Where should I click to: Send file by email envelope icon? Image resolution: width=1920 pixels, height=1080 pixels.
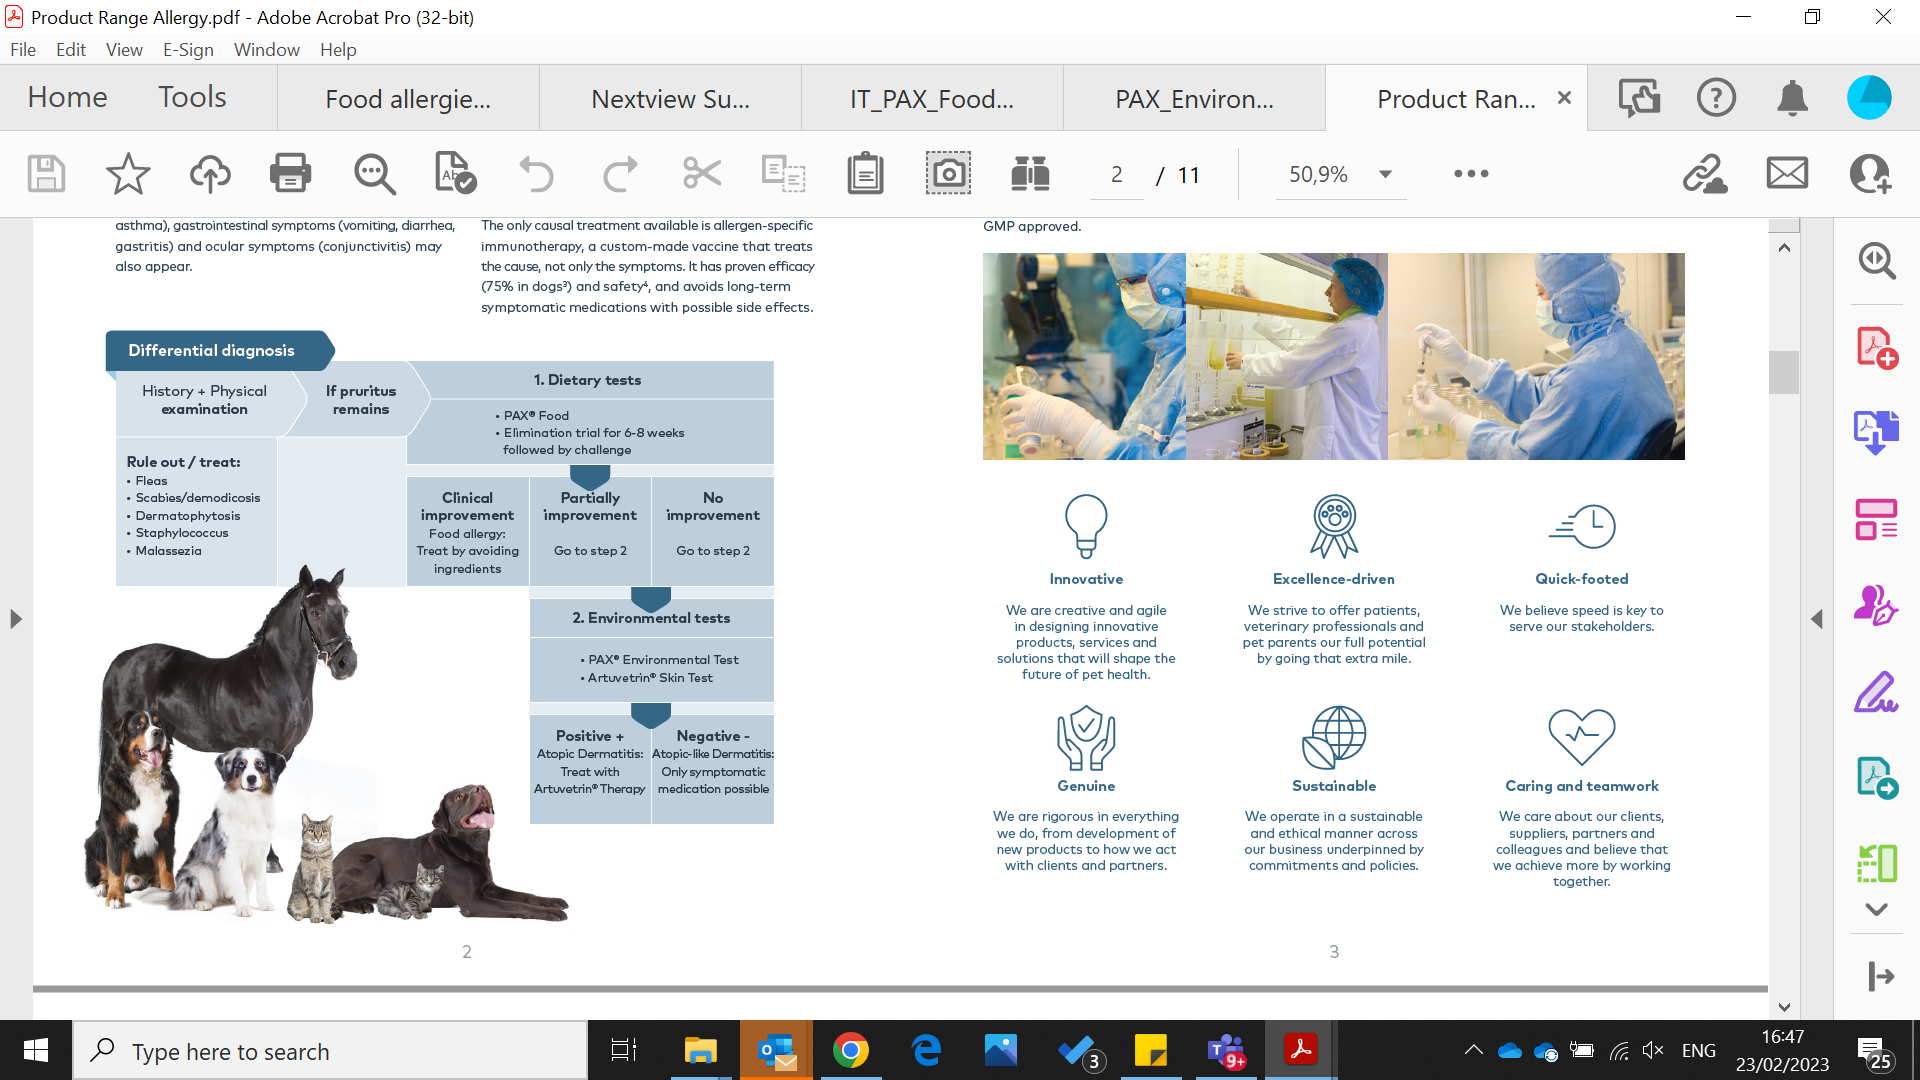click(x=1787, y=174)
